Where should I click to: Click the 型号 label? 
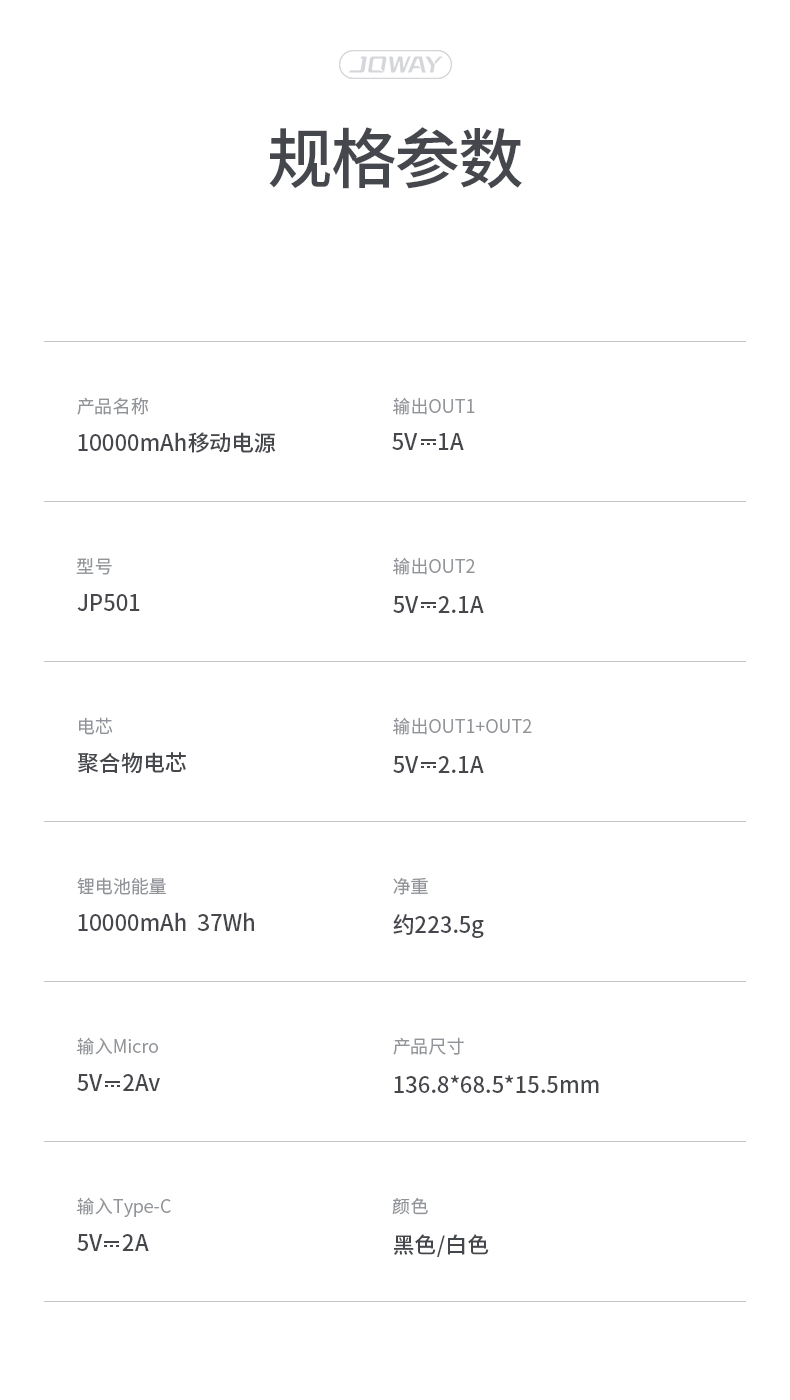coord(94,566)
